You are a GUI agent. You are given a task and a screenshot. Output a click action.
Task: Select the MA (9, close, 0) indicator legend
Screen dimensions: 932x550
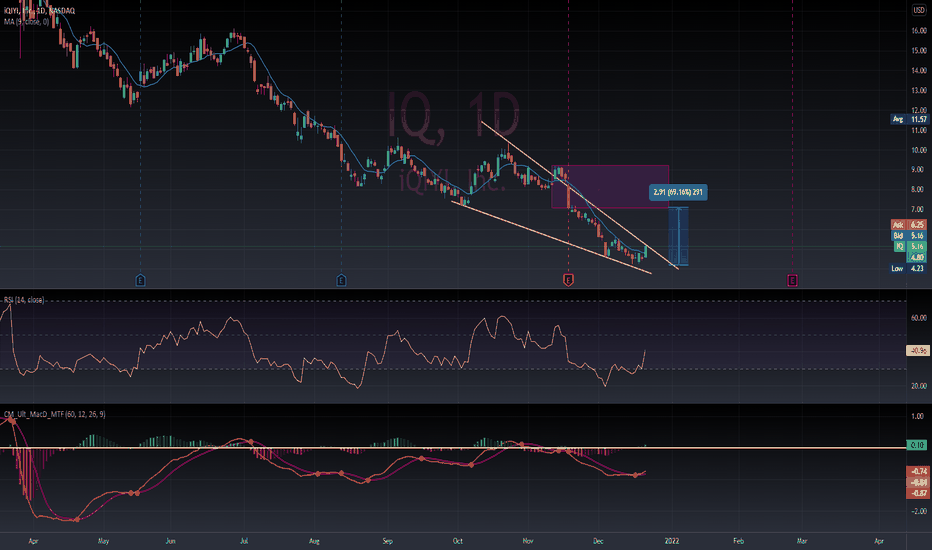[x=27, y=21]
